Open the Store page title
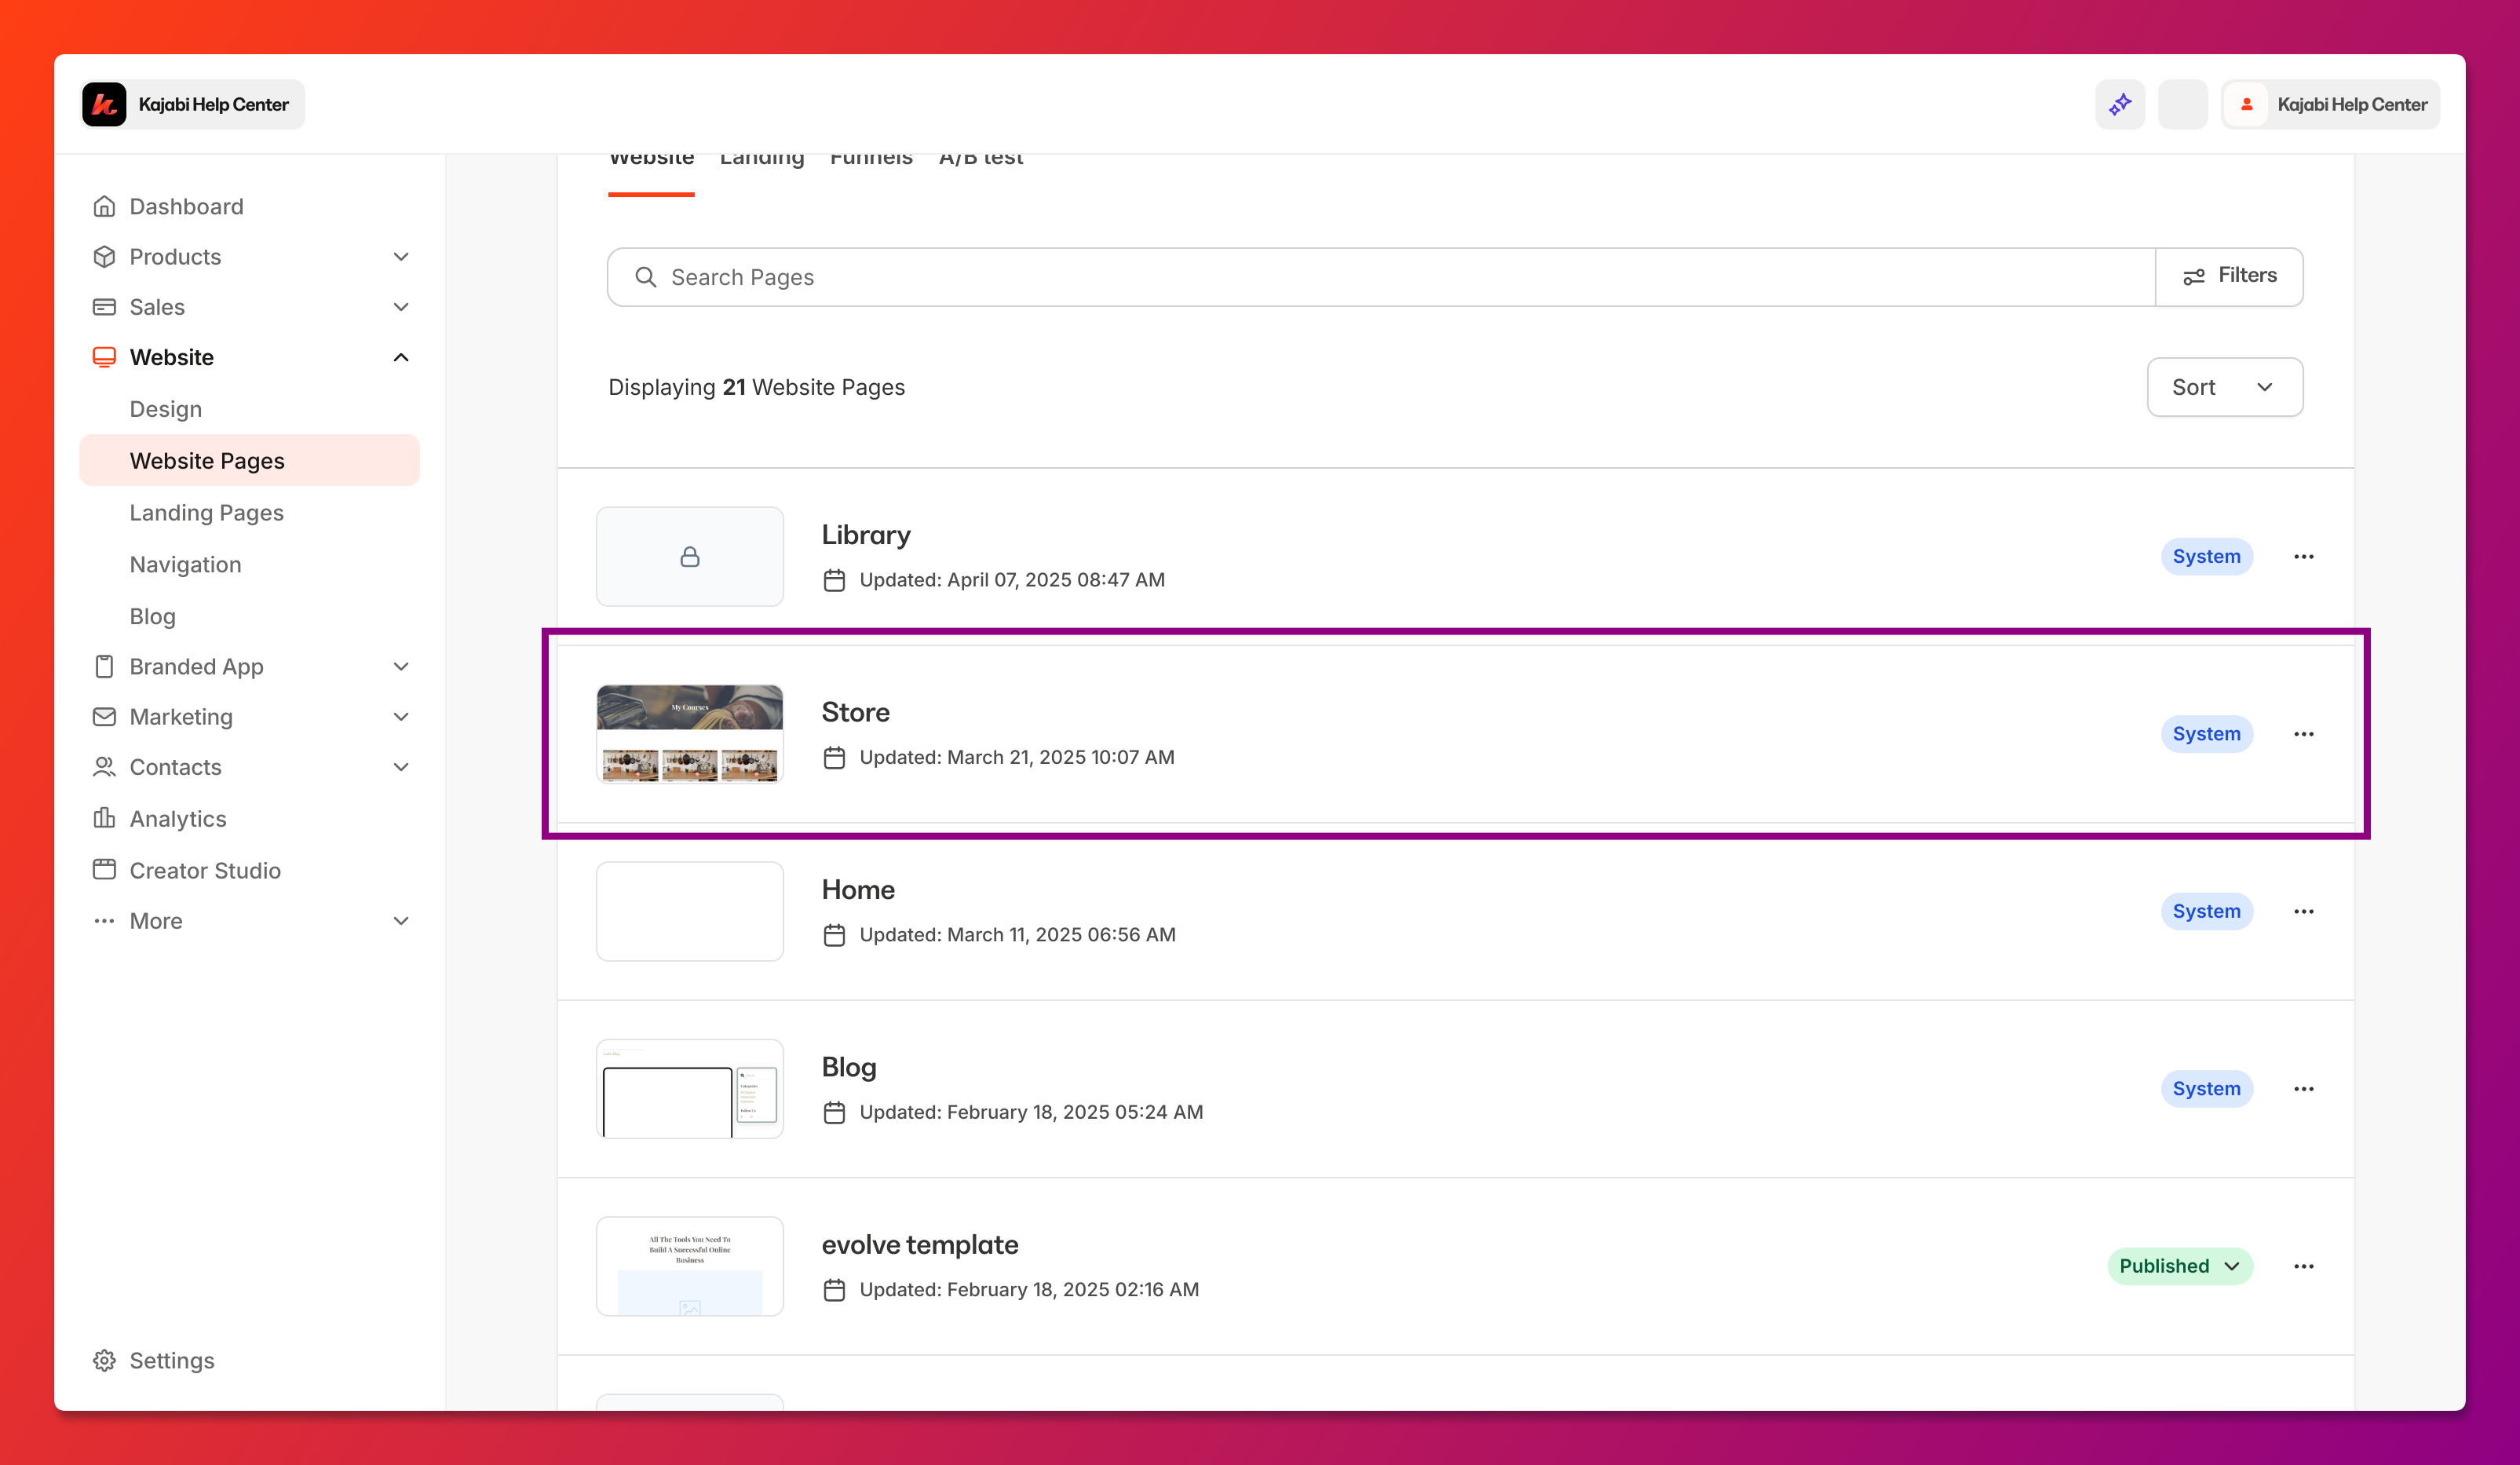This screenshot has width=2520, height=1465. [855, 712]
